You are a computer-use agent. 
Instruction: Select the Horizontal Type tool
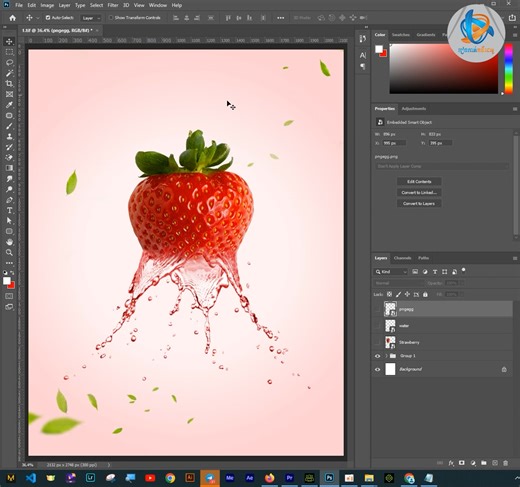[9, 210]
